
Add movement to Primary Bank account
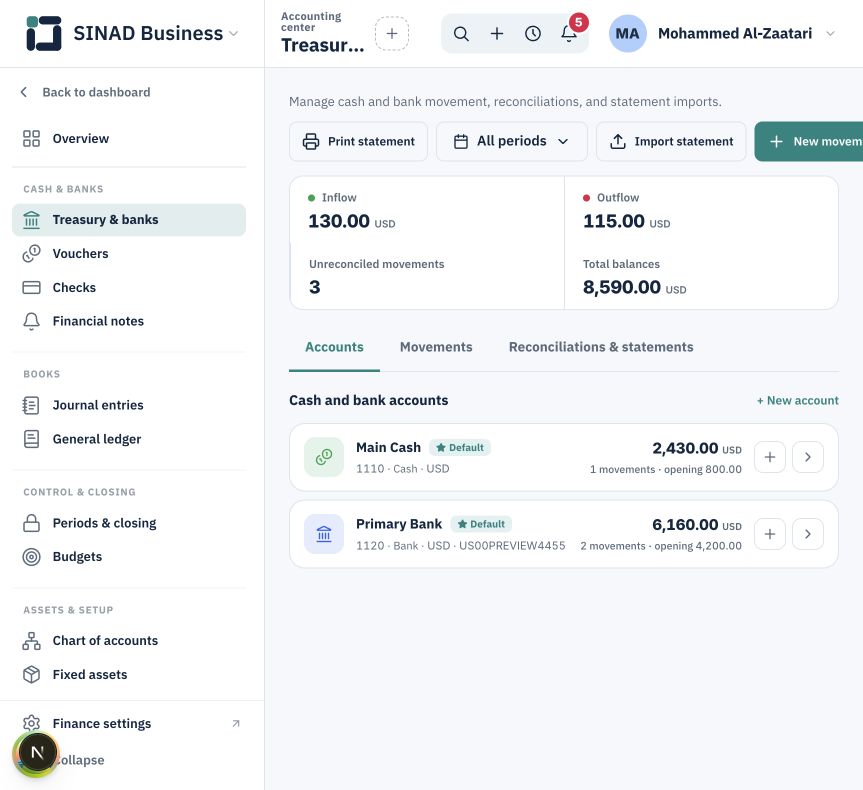pyautogui.click(x=769, y=534)
